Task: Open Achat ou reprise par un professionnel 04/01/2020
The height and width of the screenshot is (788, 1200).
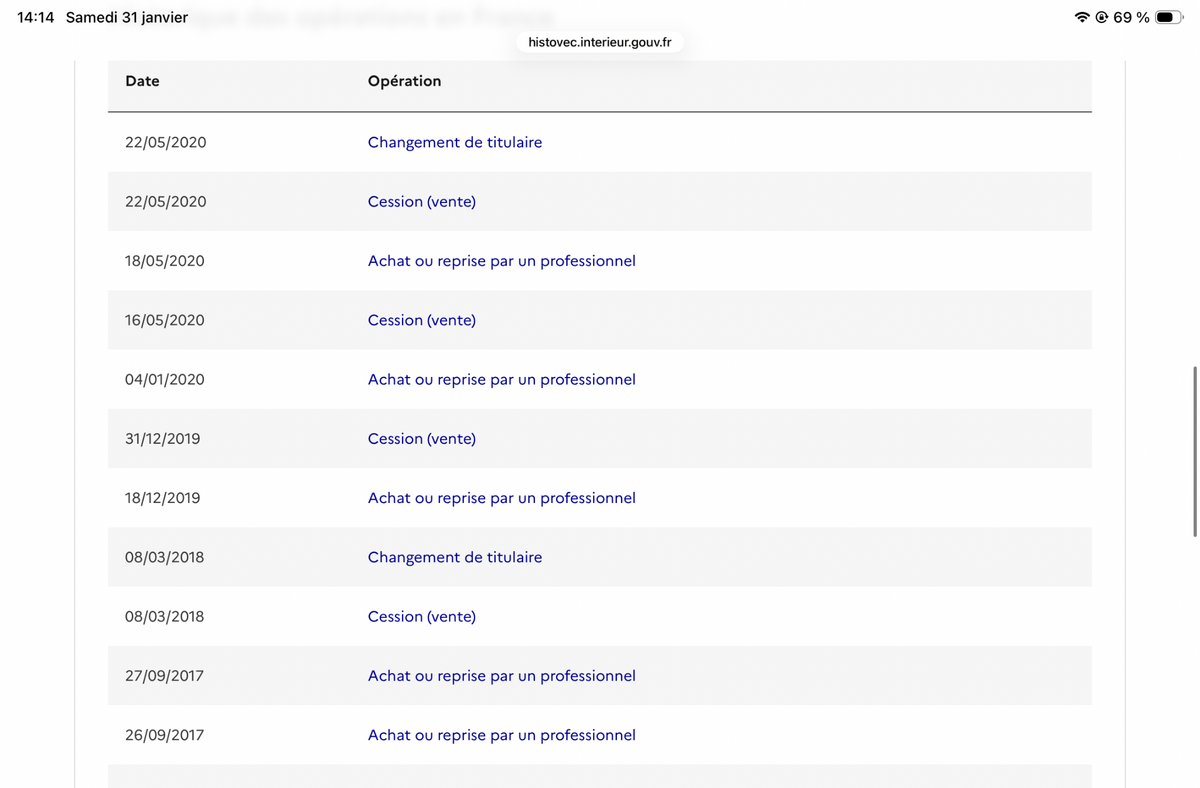Action: coord(502,379)
